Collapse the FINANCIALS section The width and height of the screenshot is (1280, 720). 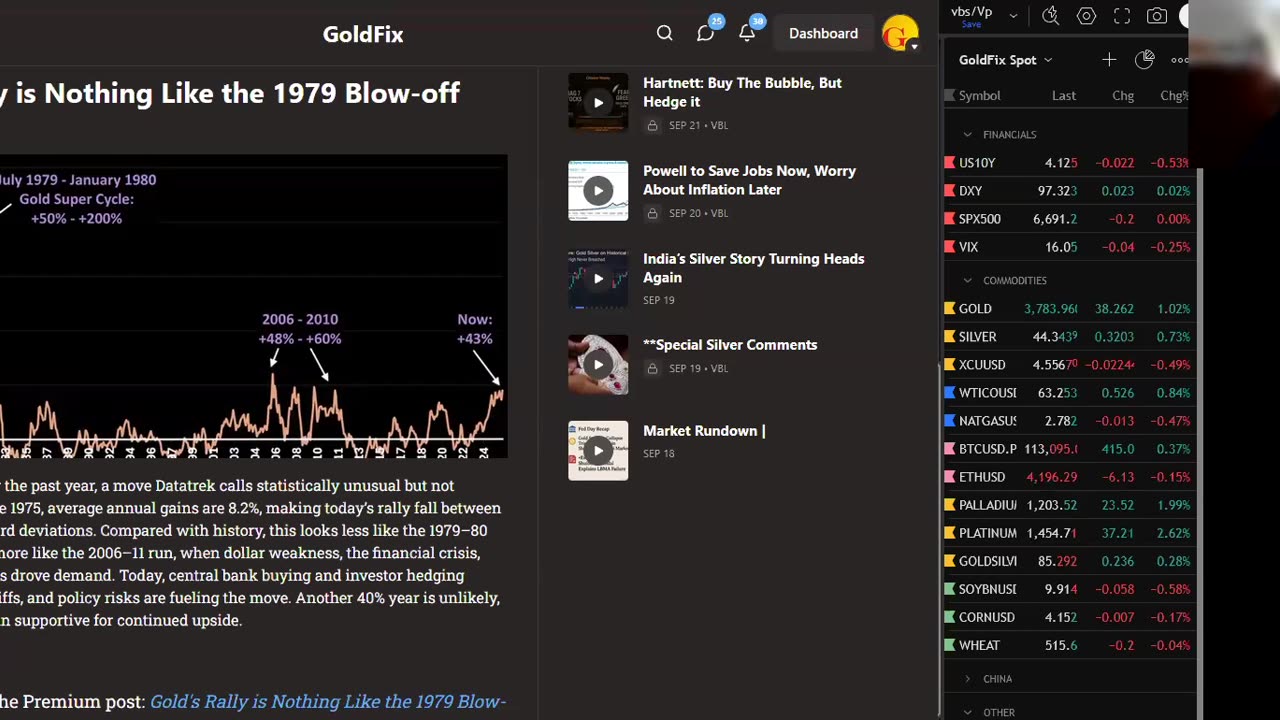[x=967, y=134]
